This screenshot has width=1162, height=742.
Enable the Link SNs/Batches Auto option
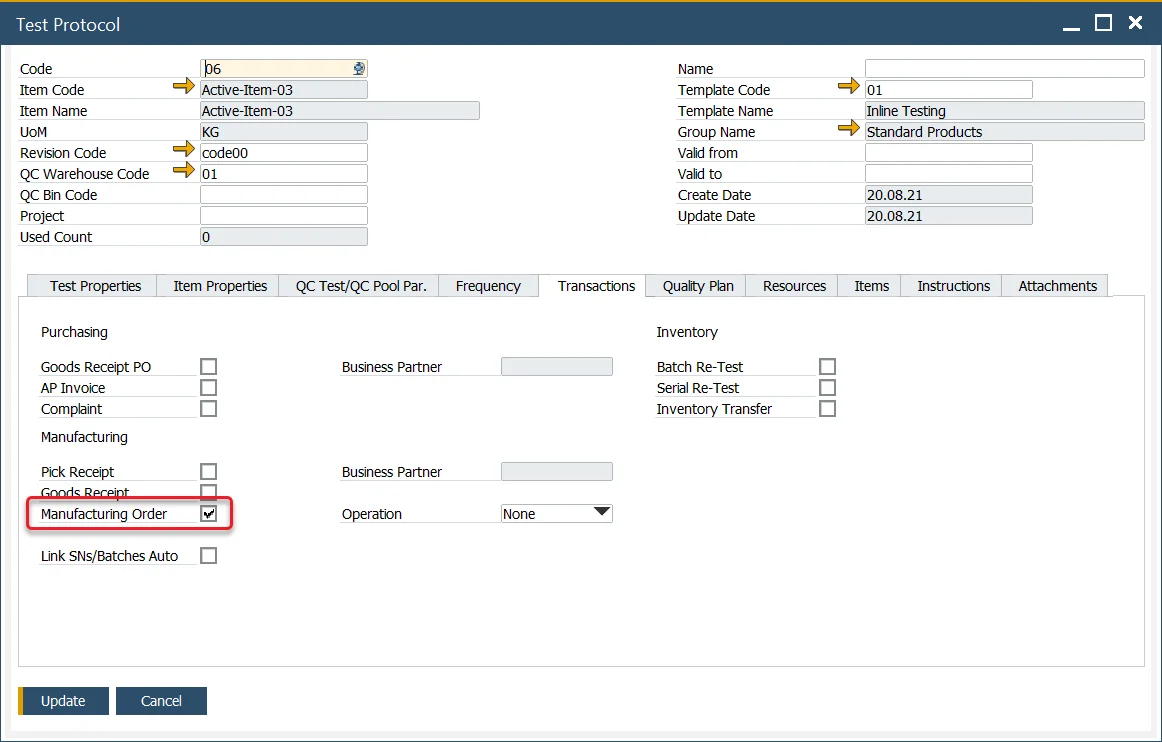click(x=208, y=555)
